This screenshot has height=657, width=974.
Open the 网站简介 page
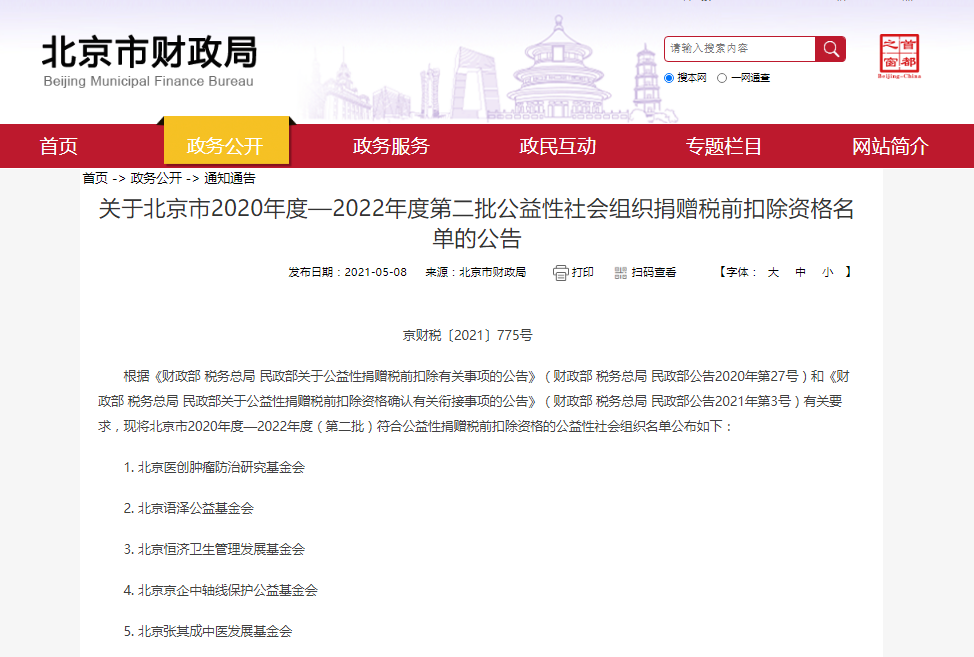(x=890, y=146)
